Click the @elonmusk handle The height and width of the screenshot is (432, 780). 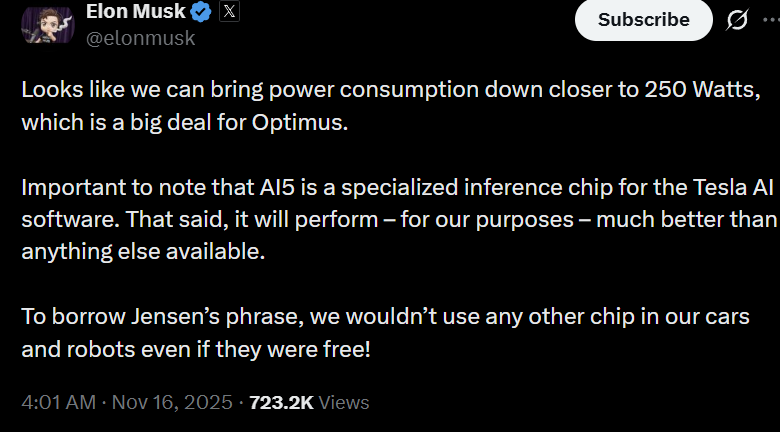click(x=141, y=39)
